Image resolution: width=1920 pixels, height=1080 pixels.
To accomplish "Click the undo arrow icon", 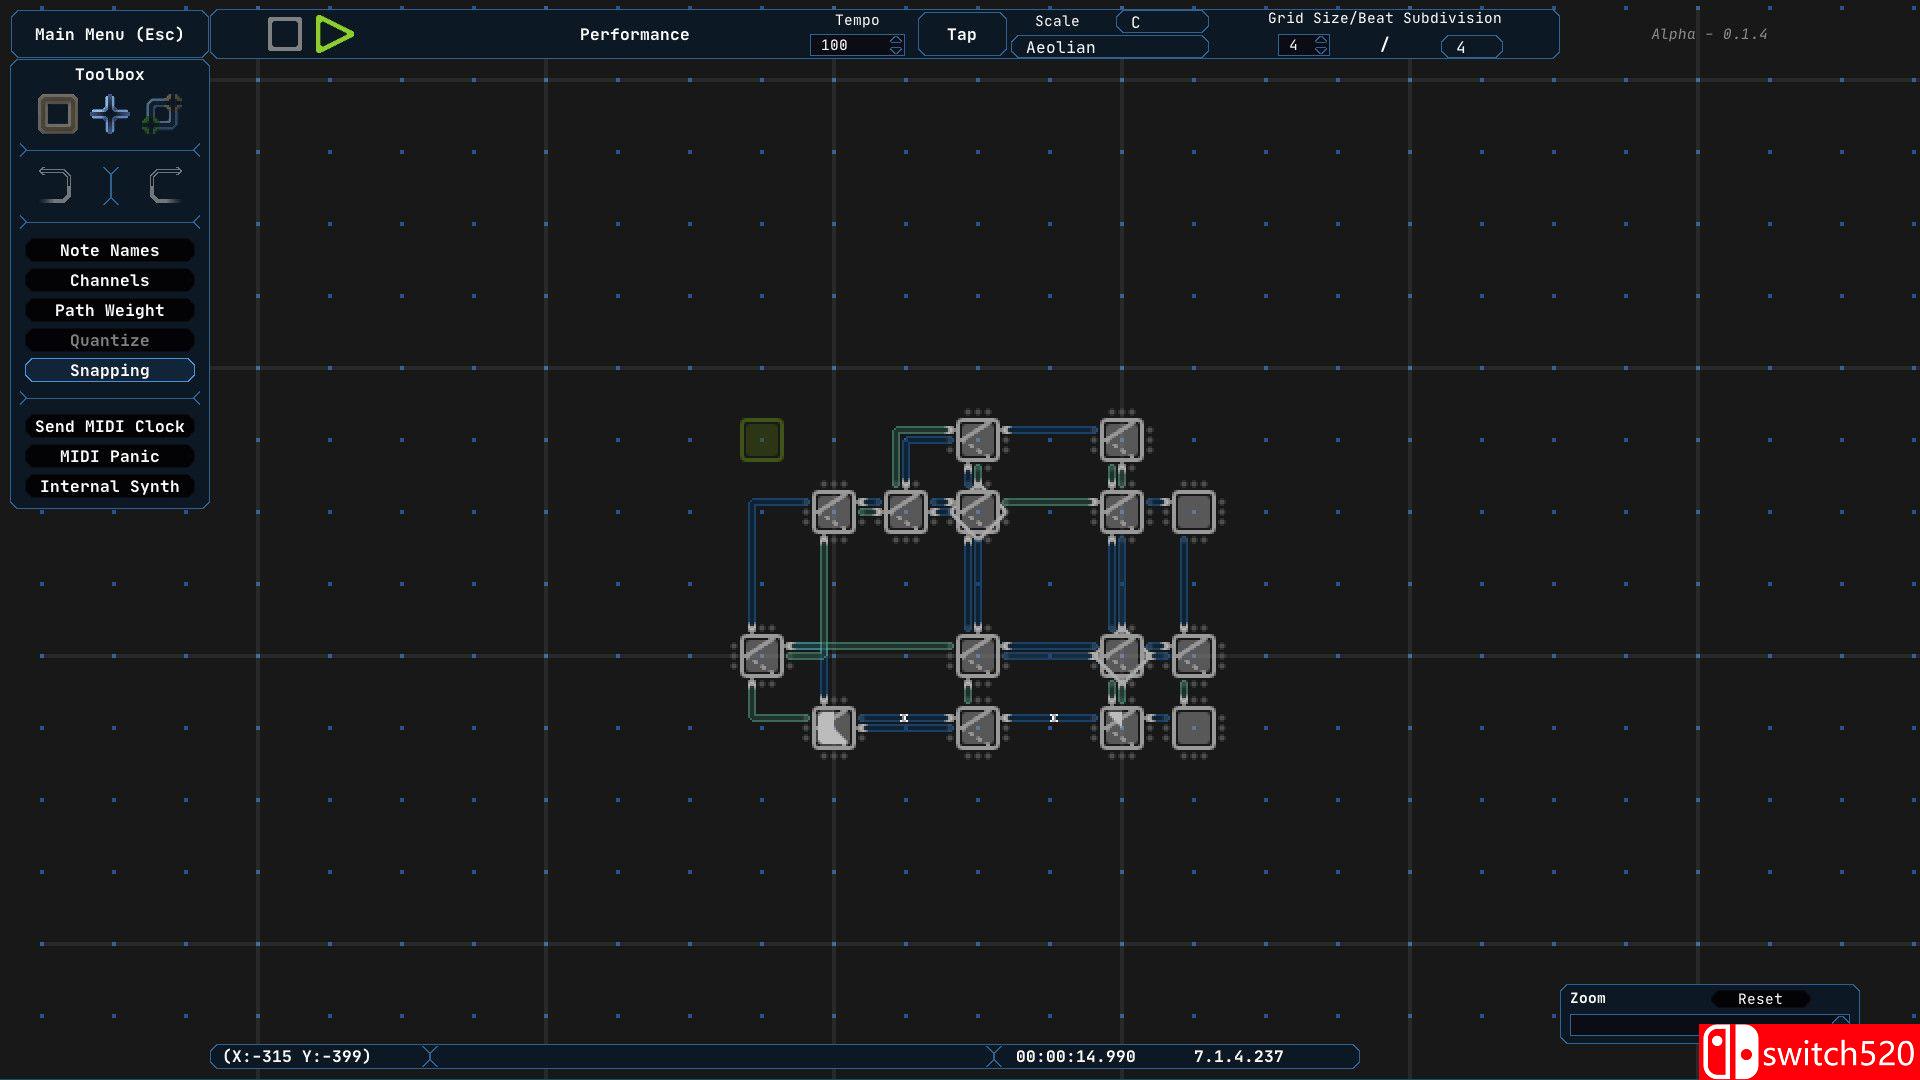I will (55, 186).
